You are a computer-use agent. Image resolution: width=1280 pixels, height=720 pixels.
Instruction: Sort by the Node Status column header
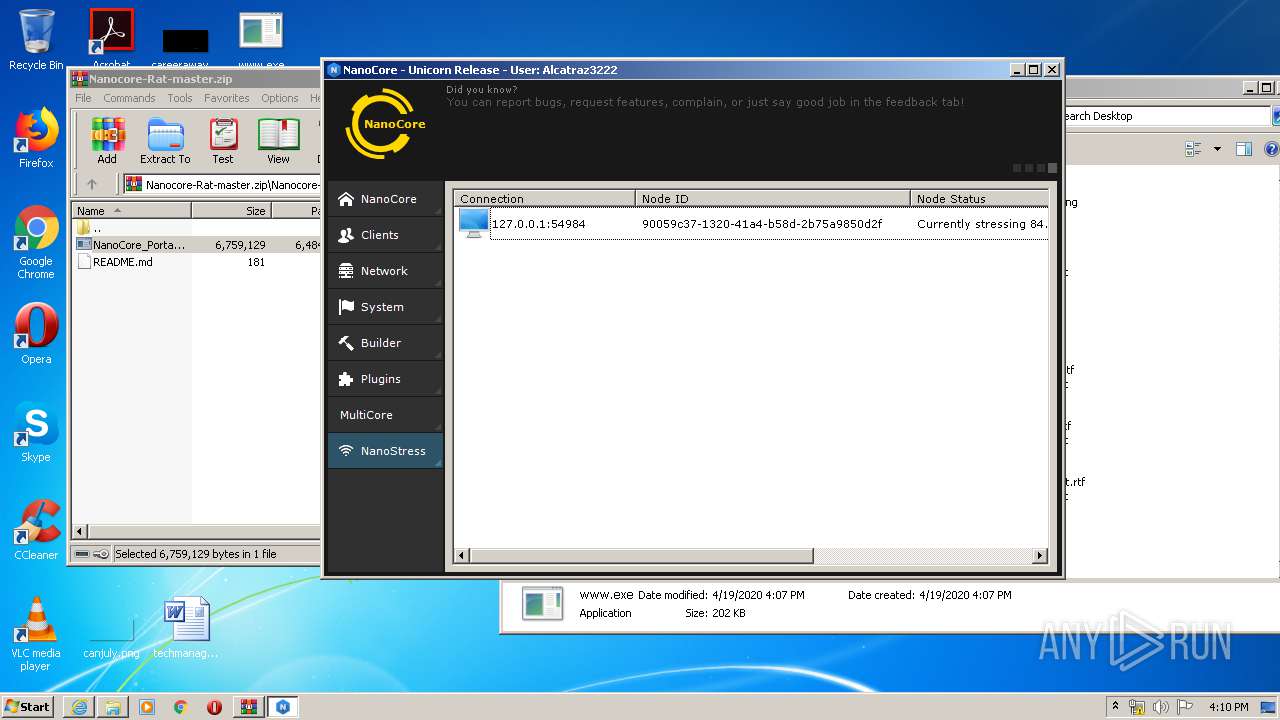click(x=979, y=198)
